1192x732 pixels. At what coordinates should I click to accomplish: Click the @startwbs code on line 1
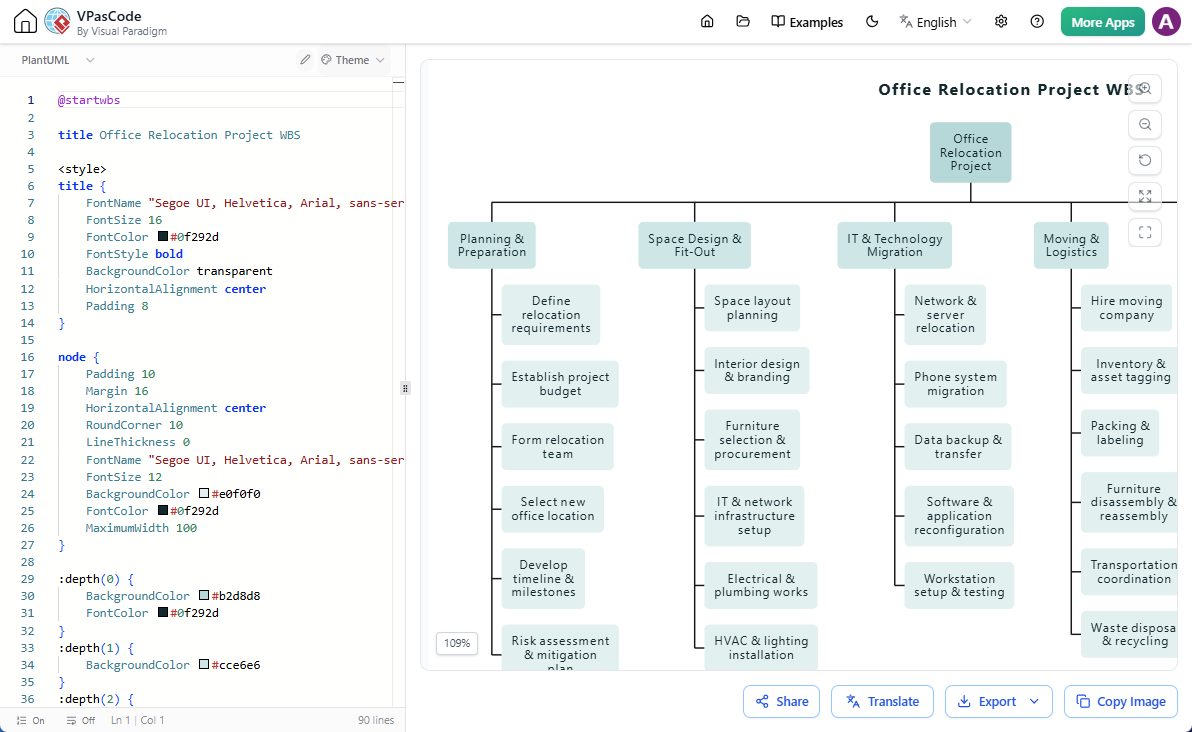[x=89, y=100]
